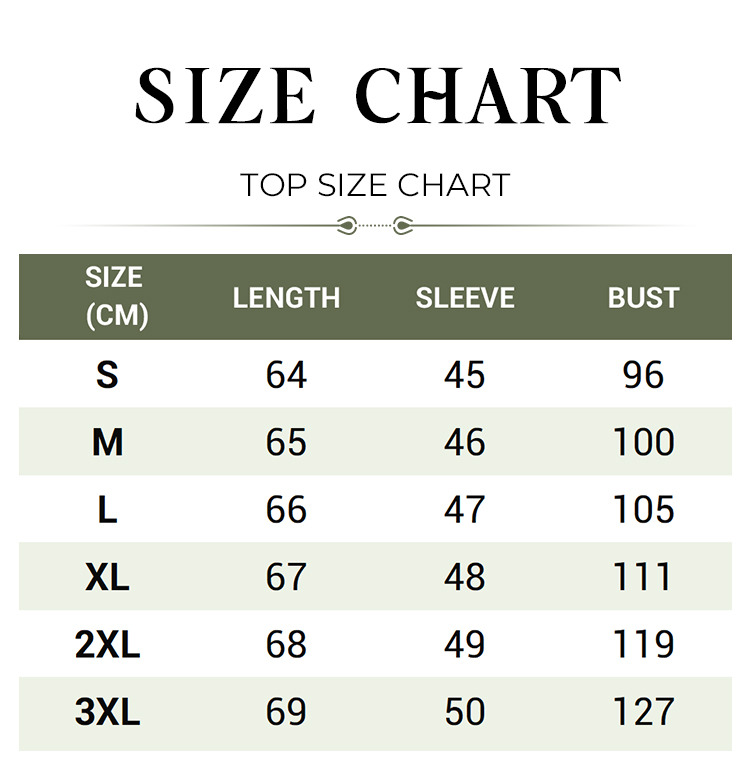Click the 2XL size row label
Viewport: 750px width, 770px height.
(108, 644)
